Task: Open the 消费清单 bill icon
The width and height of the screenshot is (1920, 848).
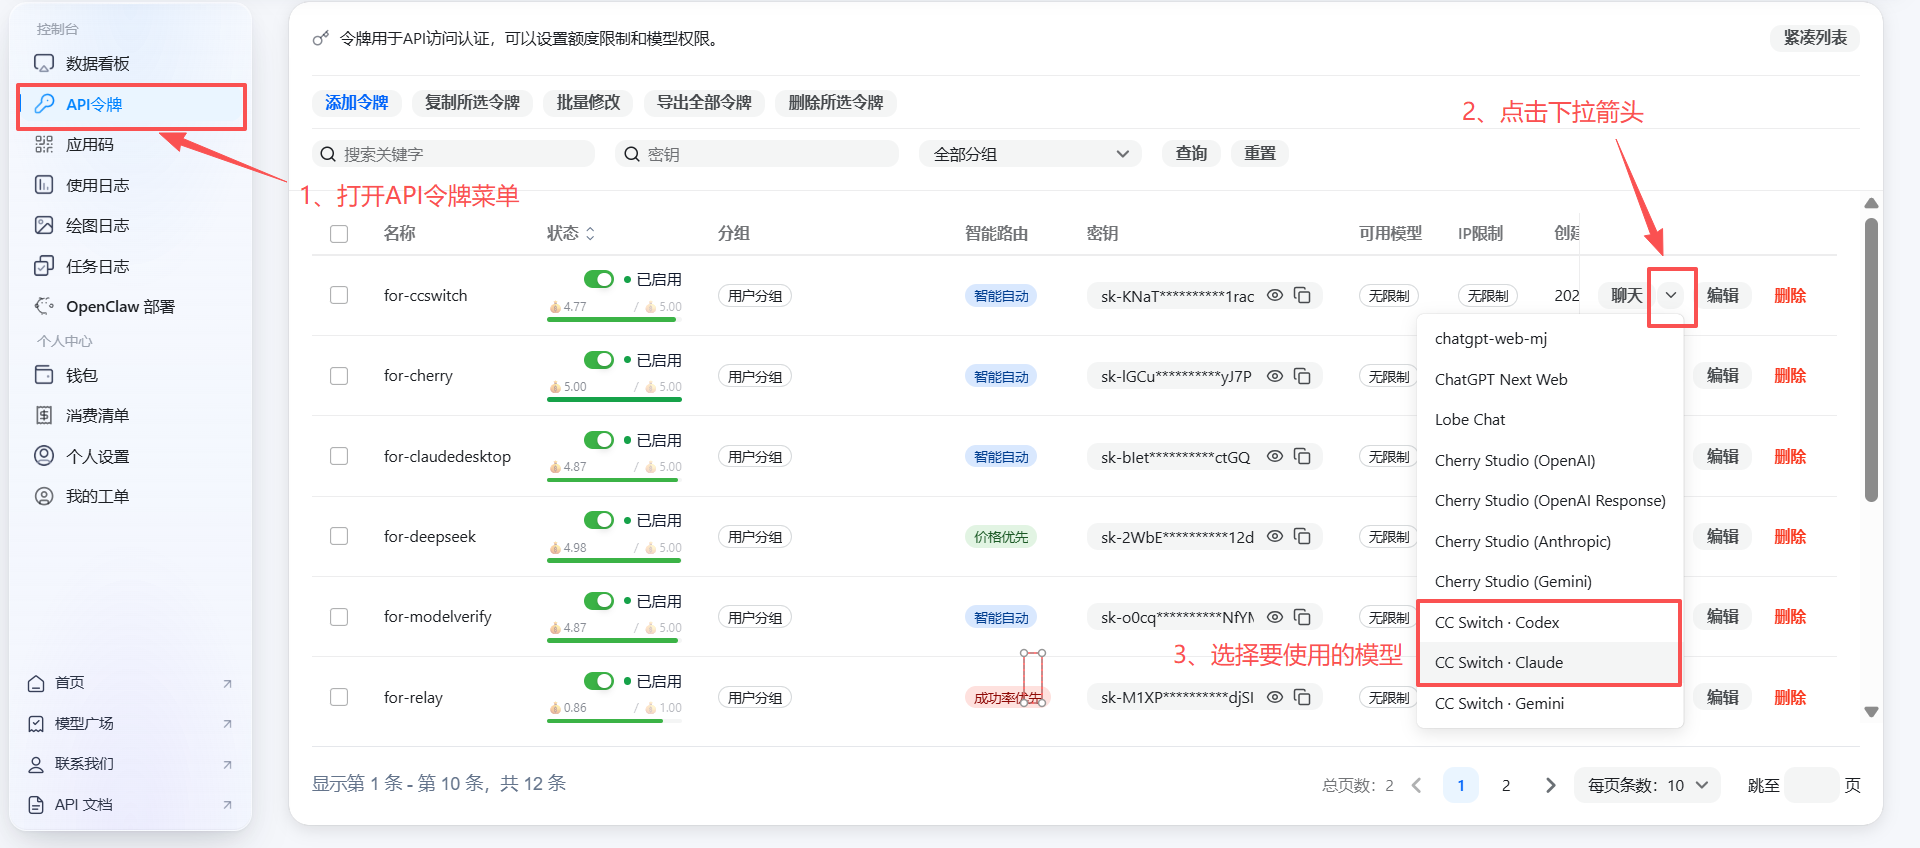Action: tap(44, 415)
